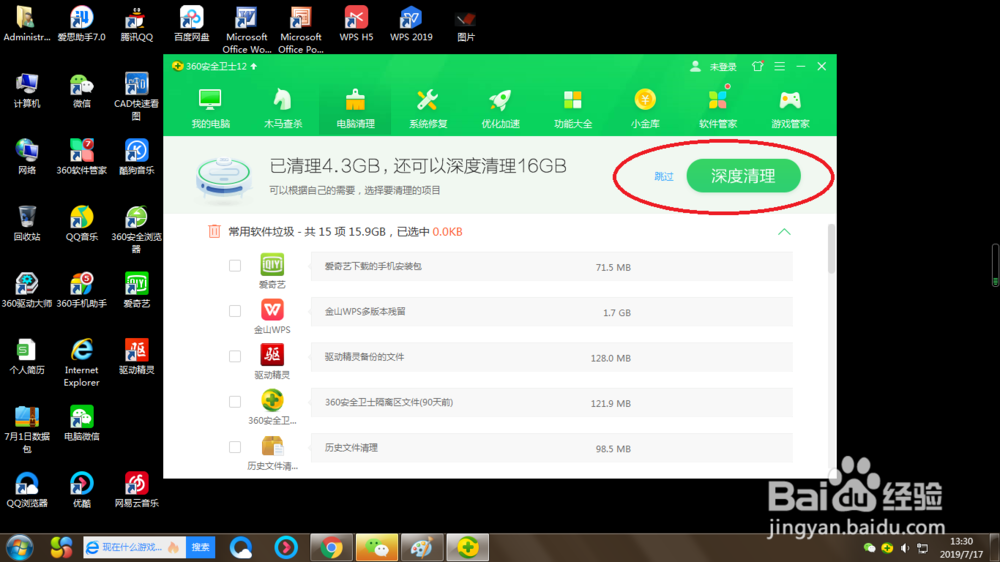The height and width of the screenshot is (562, 1000).
Task: Click the 1.7 GB size value
Action: pos(617,313)
